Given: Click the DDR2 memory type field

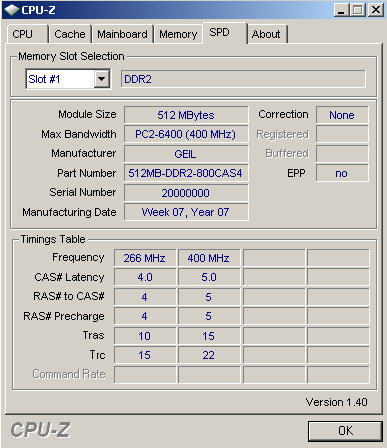Looking at the screenshot, I should click(243, 79).
